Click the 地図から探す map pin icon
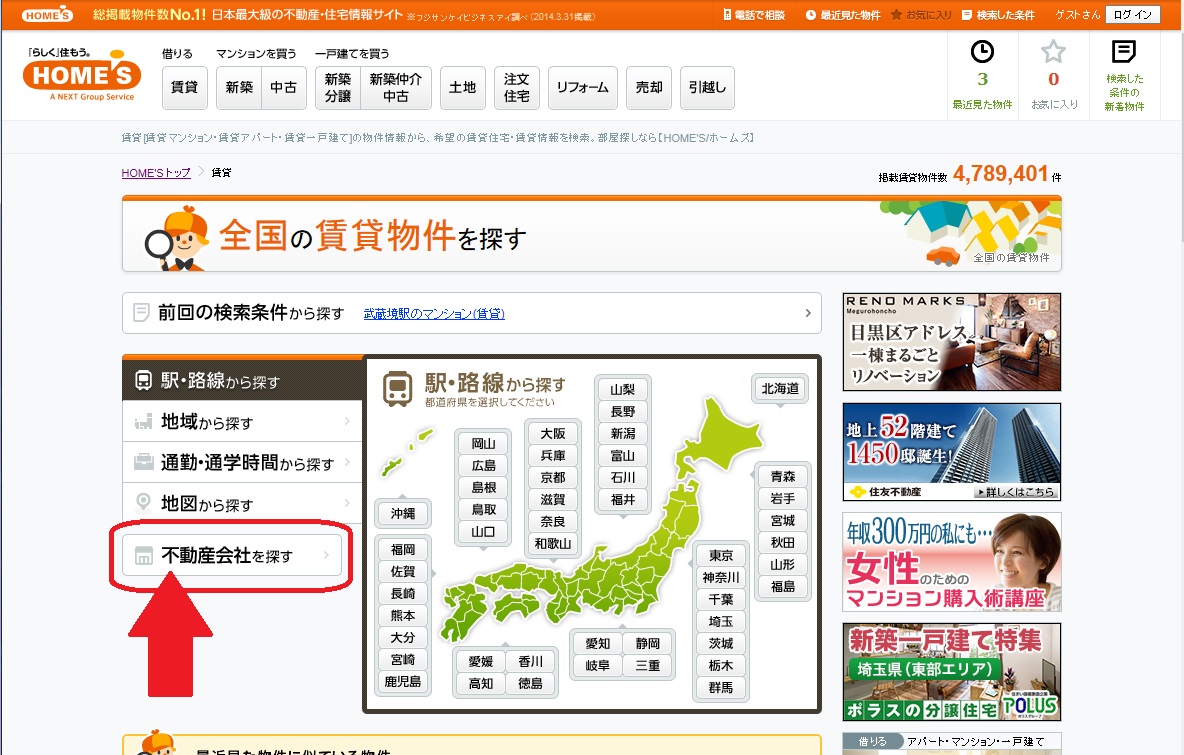This screenshot has width=1184, height=755. 143,504
